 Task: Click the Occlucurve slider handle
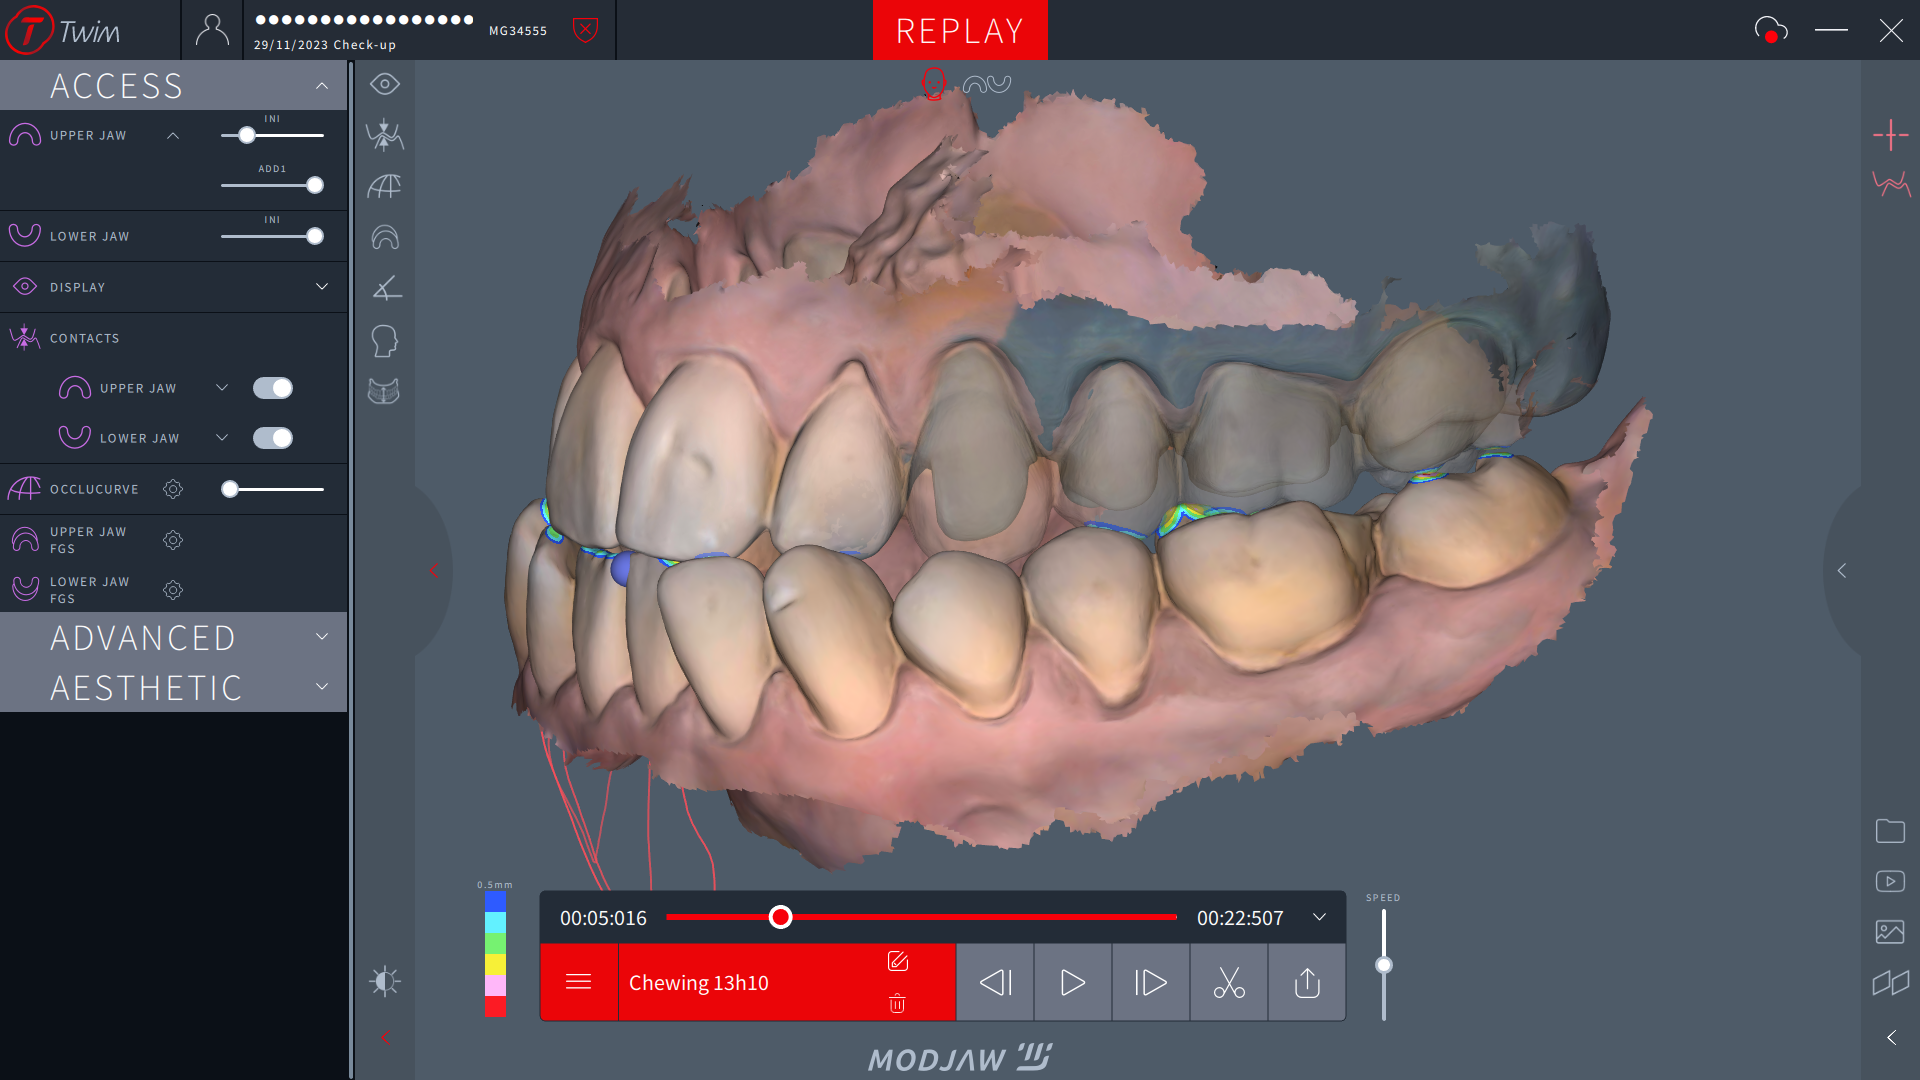230,489
